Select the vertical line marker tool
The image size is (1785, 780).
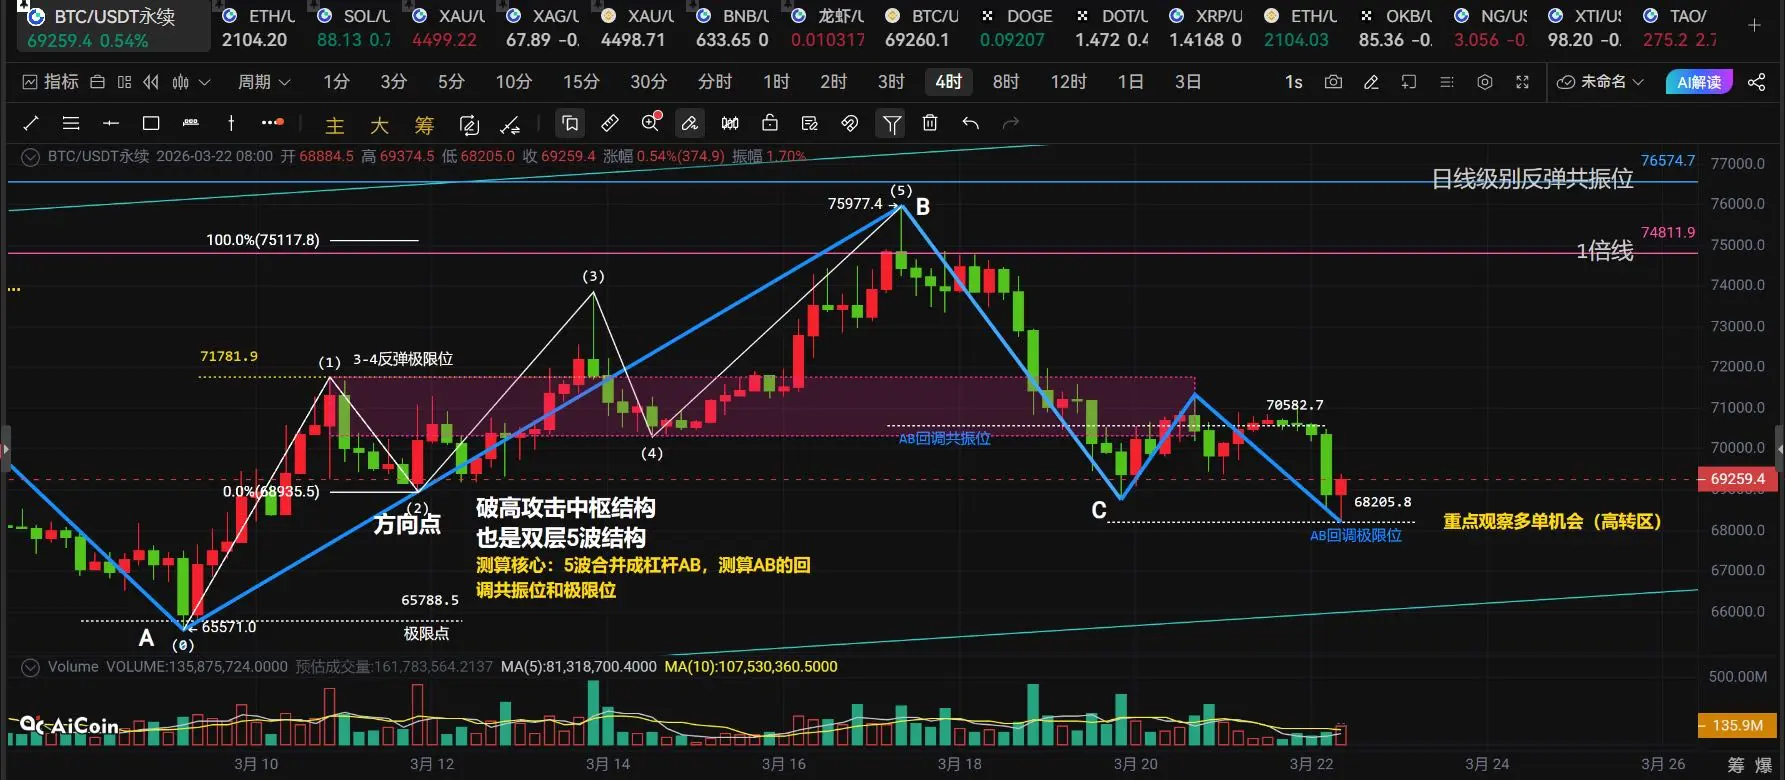click(231, 123)
